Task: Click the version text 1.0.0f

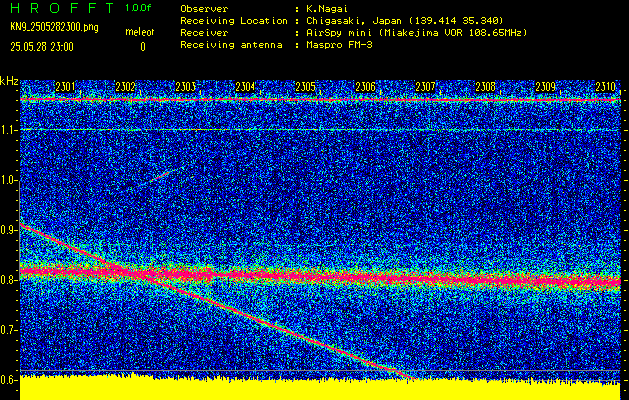Action: point(138,8)
